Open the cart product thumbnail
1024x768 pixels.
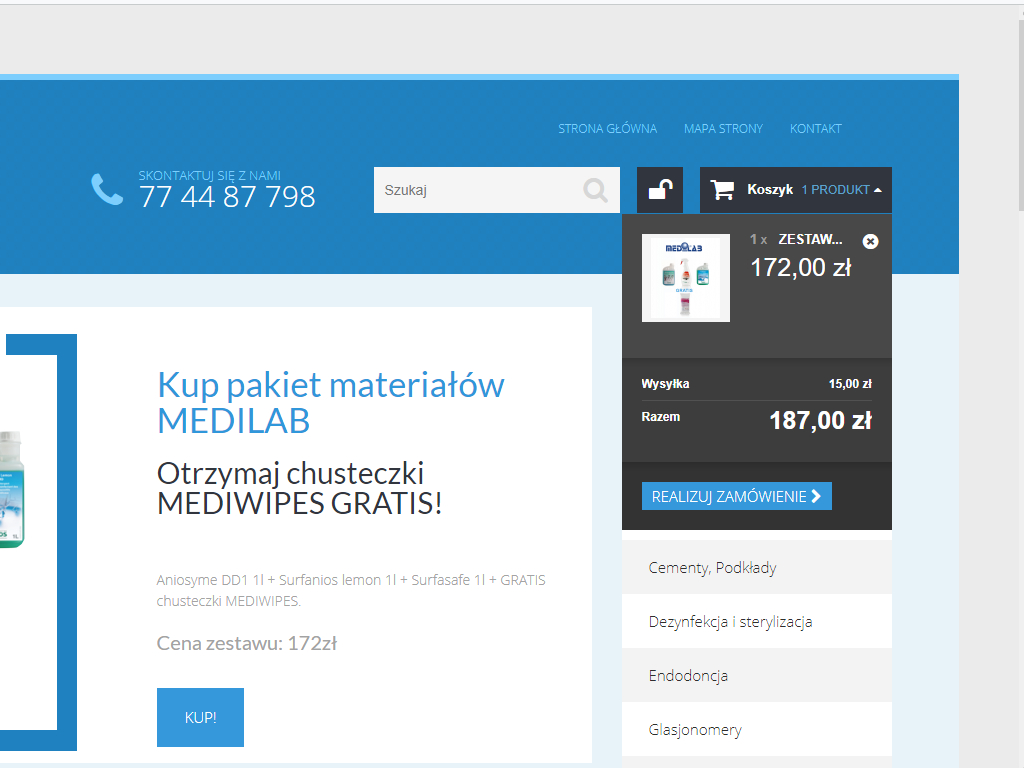click(686, 278)
